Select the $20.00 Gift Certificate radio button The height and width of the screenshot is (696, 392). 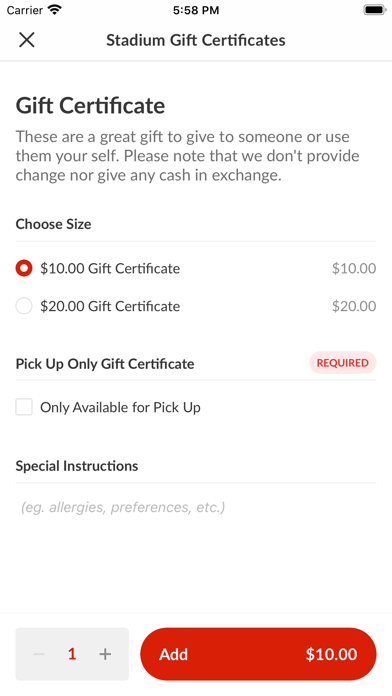[24, 306]
